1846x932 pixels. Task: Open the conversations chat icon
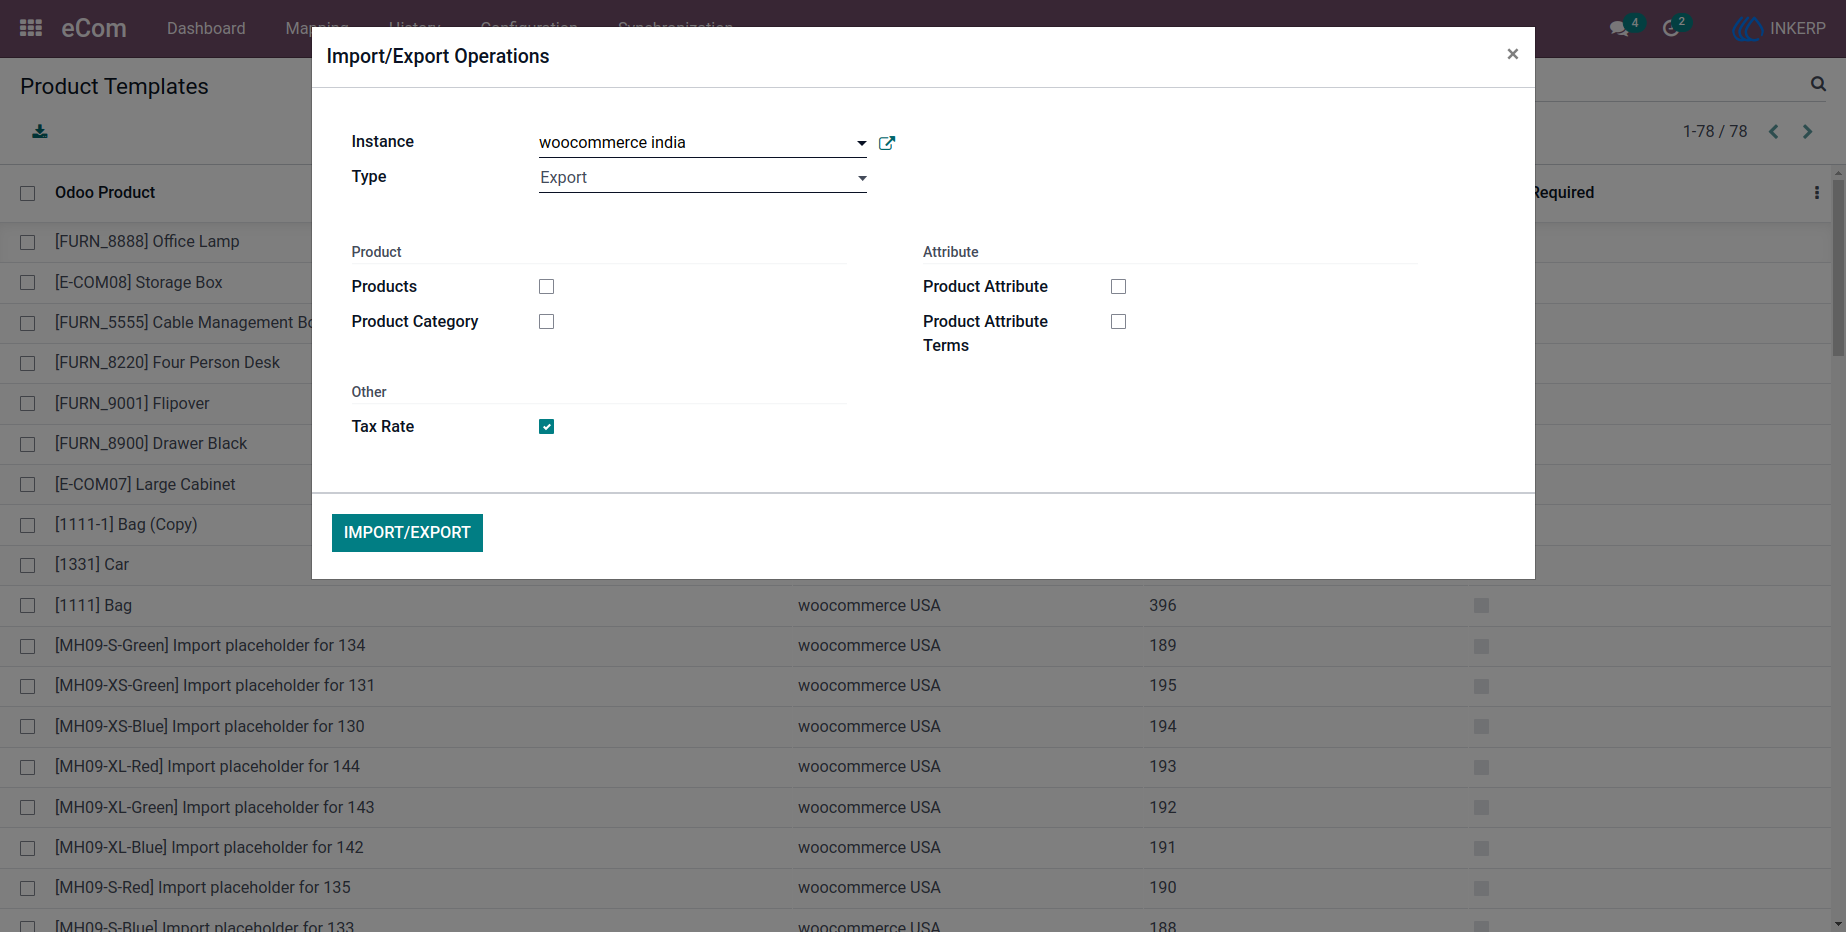pos(1619,28)
